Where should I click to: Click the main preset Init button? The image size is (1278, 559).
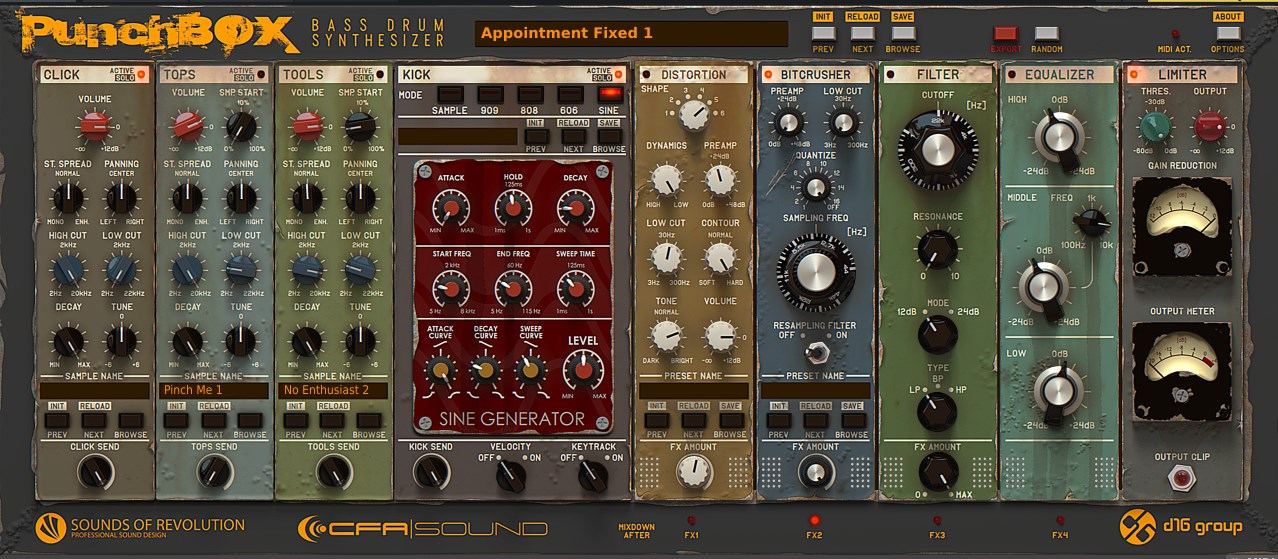pyautogui.click(x=823, y=17)
